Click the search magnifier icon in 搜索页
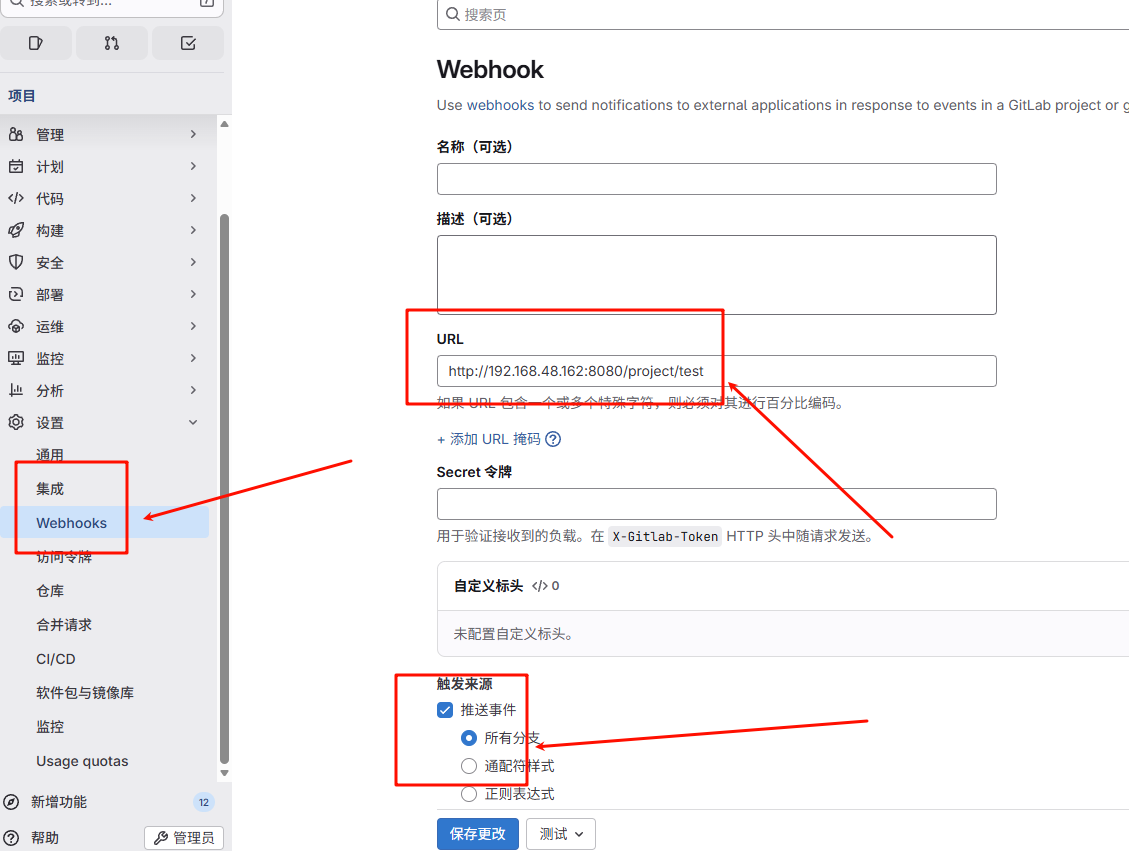The image size is (1129, 851). pos(453,14)
